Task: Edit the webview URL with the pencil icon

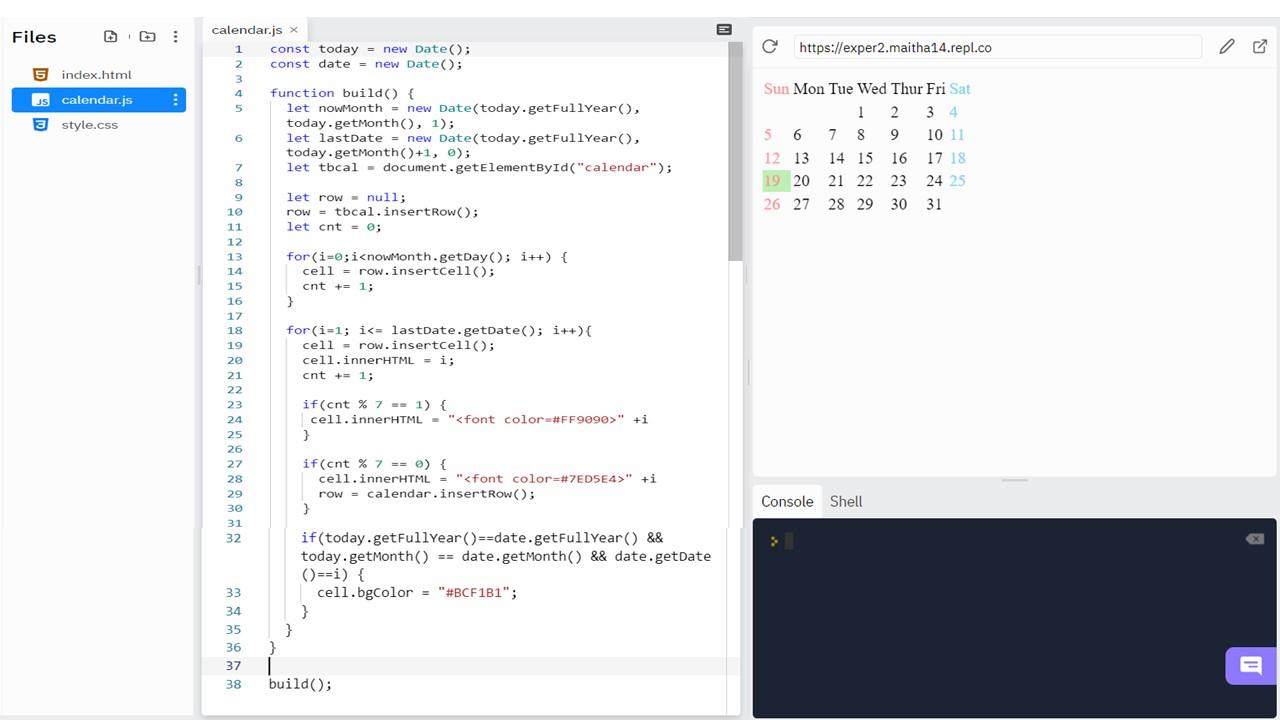Action: [x=1228, y=47]
